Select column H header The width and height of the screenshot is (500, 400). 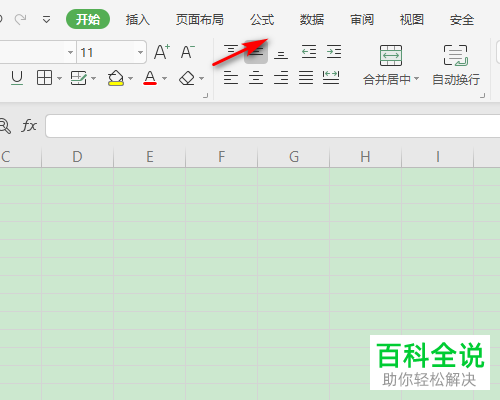[x=366, y=157]
